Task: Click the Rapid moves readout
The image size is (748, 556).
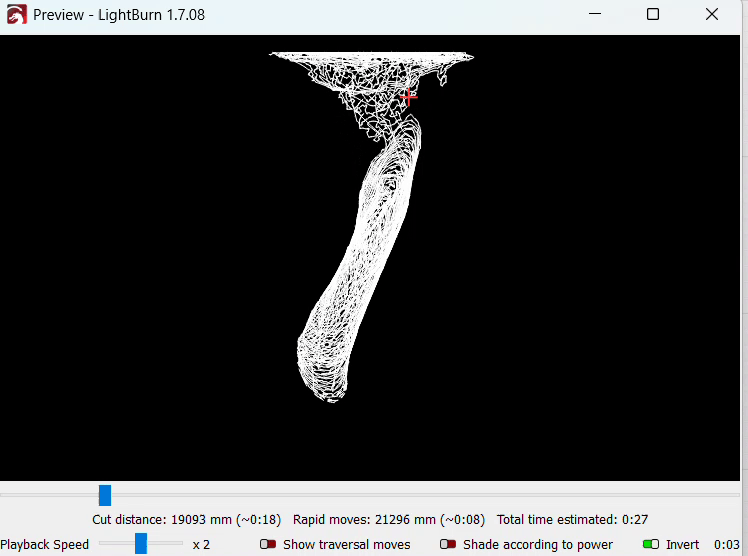Action: (x=388, y=520)
